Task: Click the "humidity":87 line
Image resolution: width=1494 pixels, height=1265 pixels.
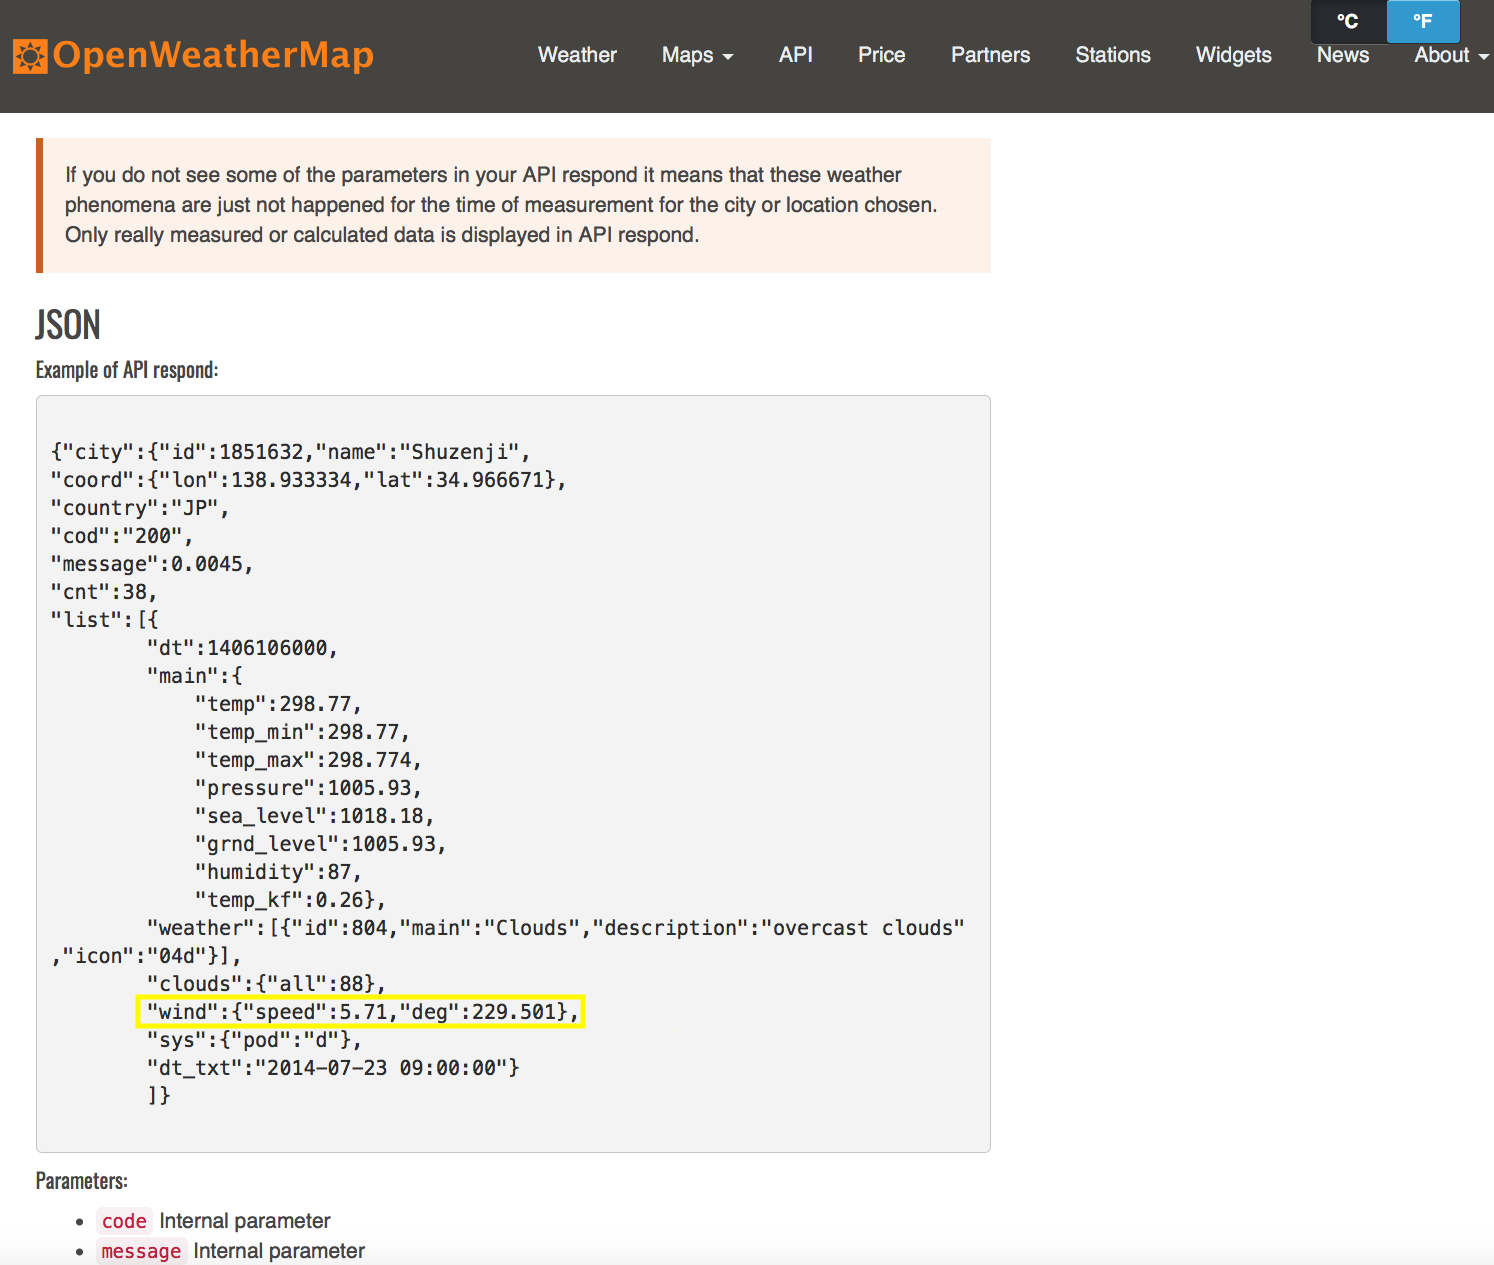Action: click(278, 872)
